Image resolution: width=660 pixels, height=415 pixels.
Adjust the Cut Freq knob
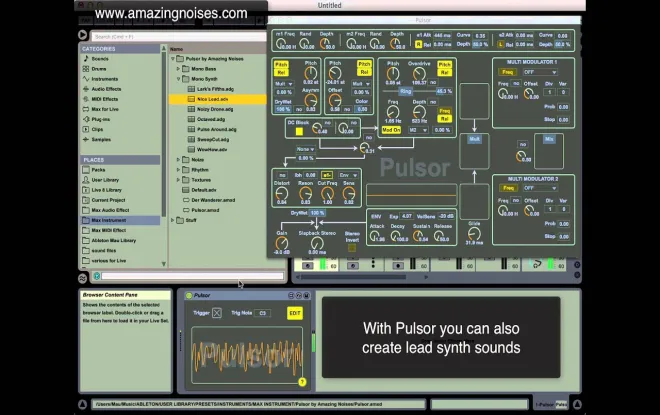327,193
